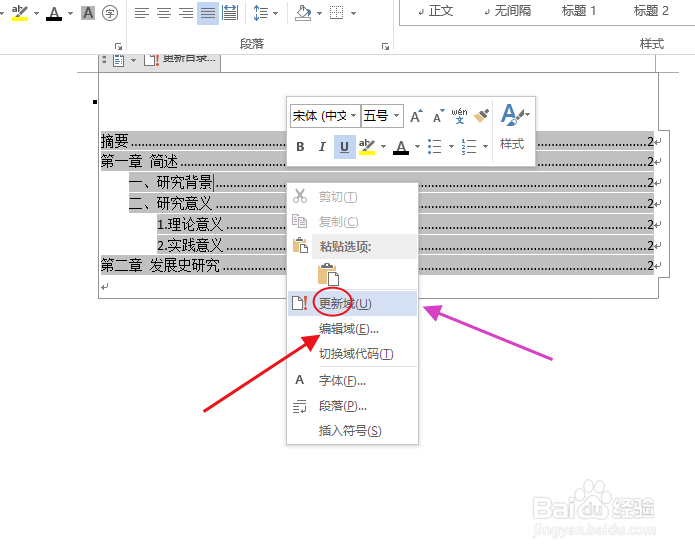
Task: Choose 插入符号(S) from the context menu
Action: tap(352, 431)
